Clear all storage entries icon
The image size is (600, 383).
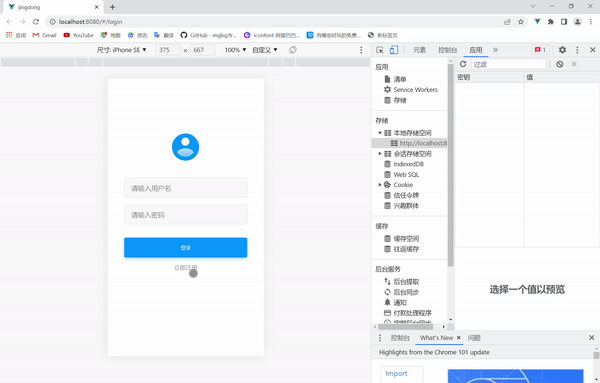[559, 64]
